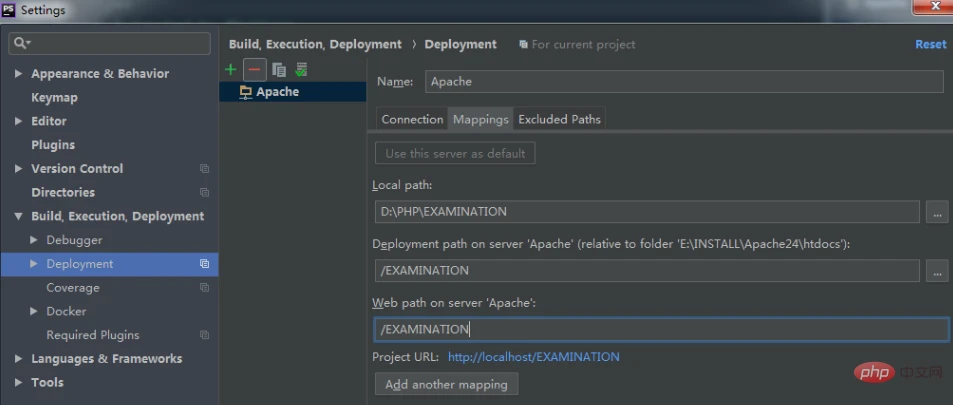The height and width of the screenshot is (405, 953).
Task: Browse for Deployment path with ellipsis button
Action: 937,271
